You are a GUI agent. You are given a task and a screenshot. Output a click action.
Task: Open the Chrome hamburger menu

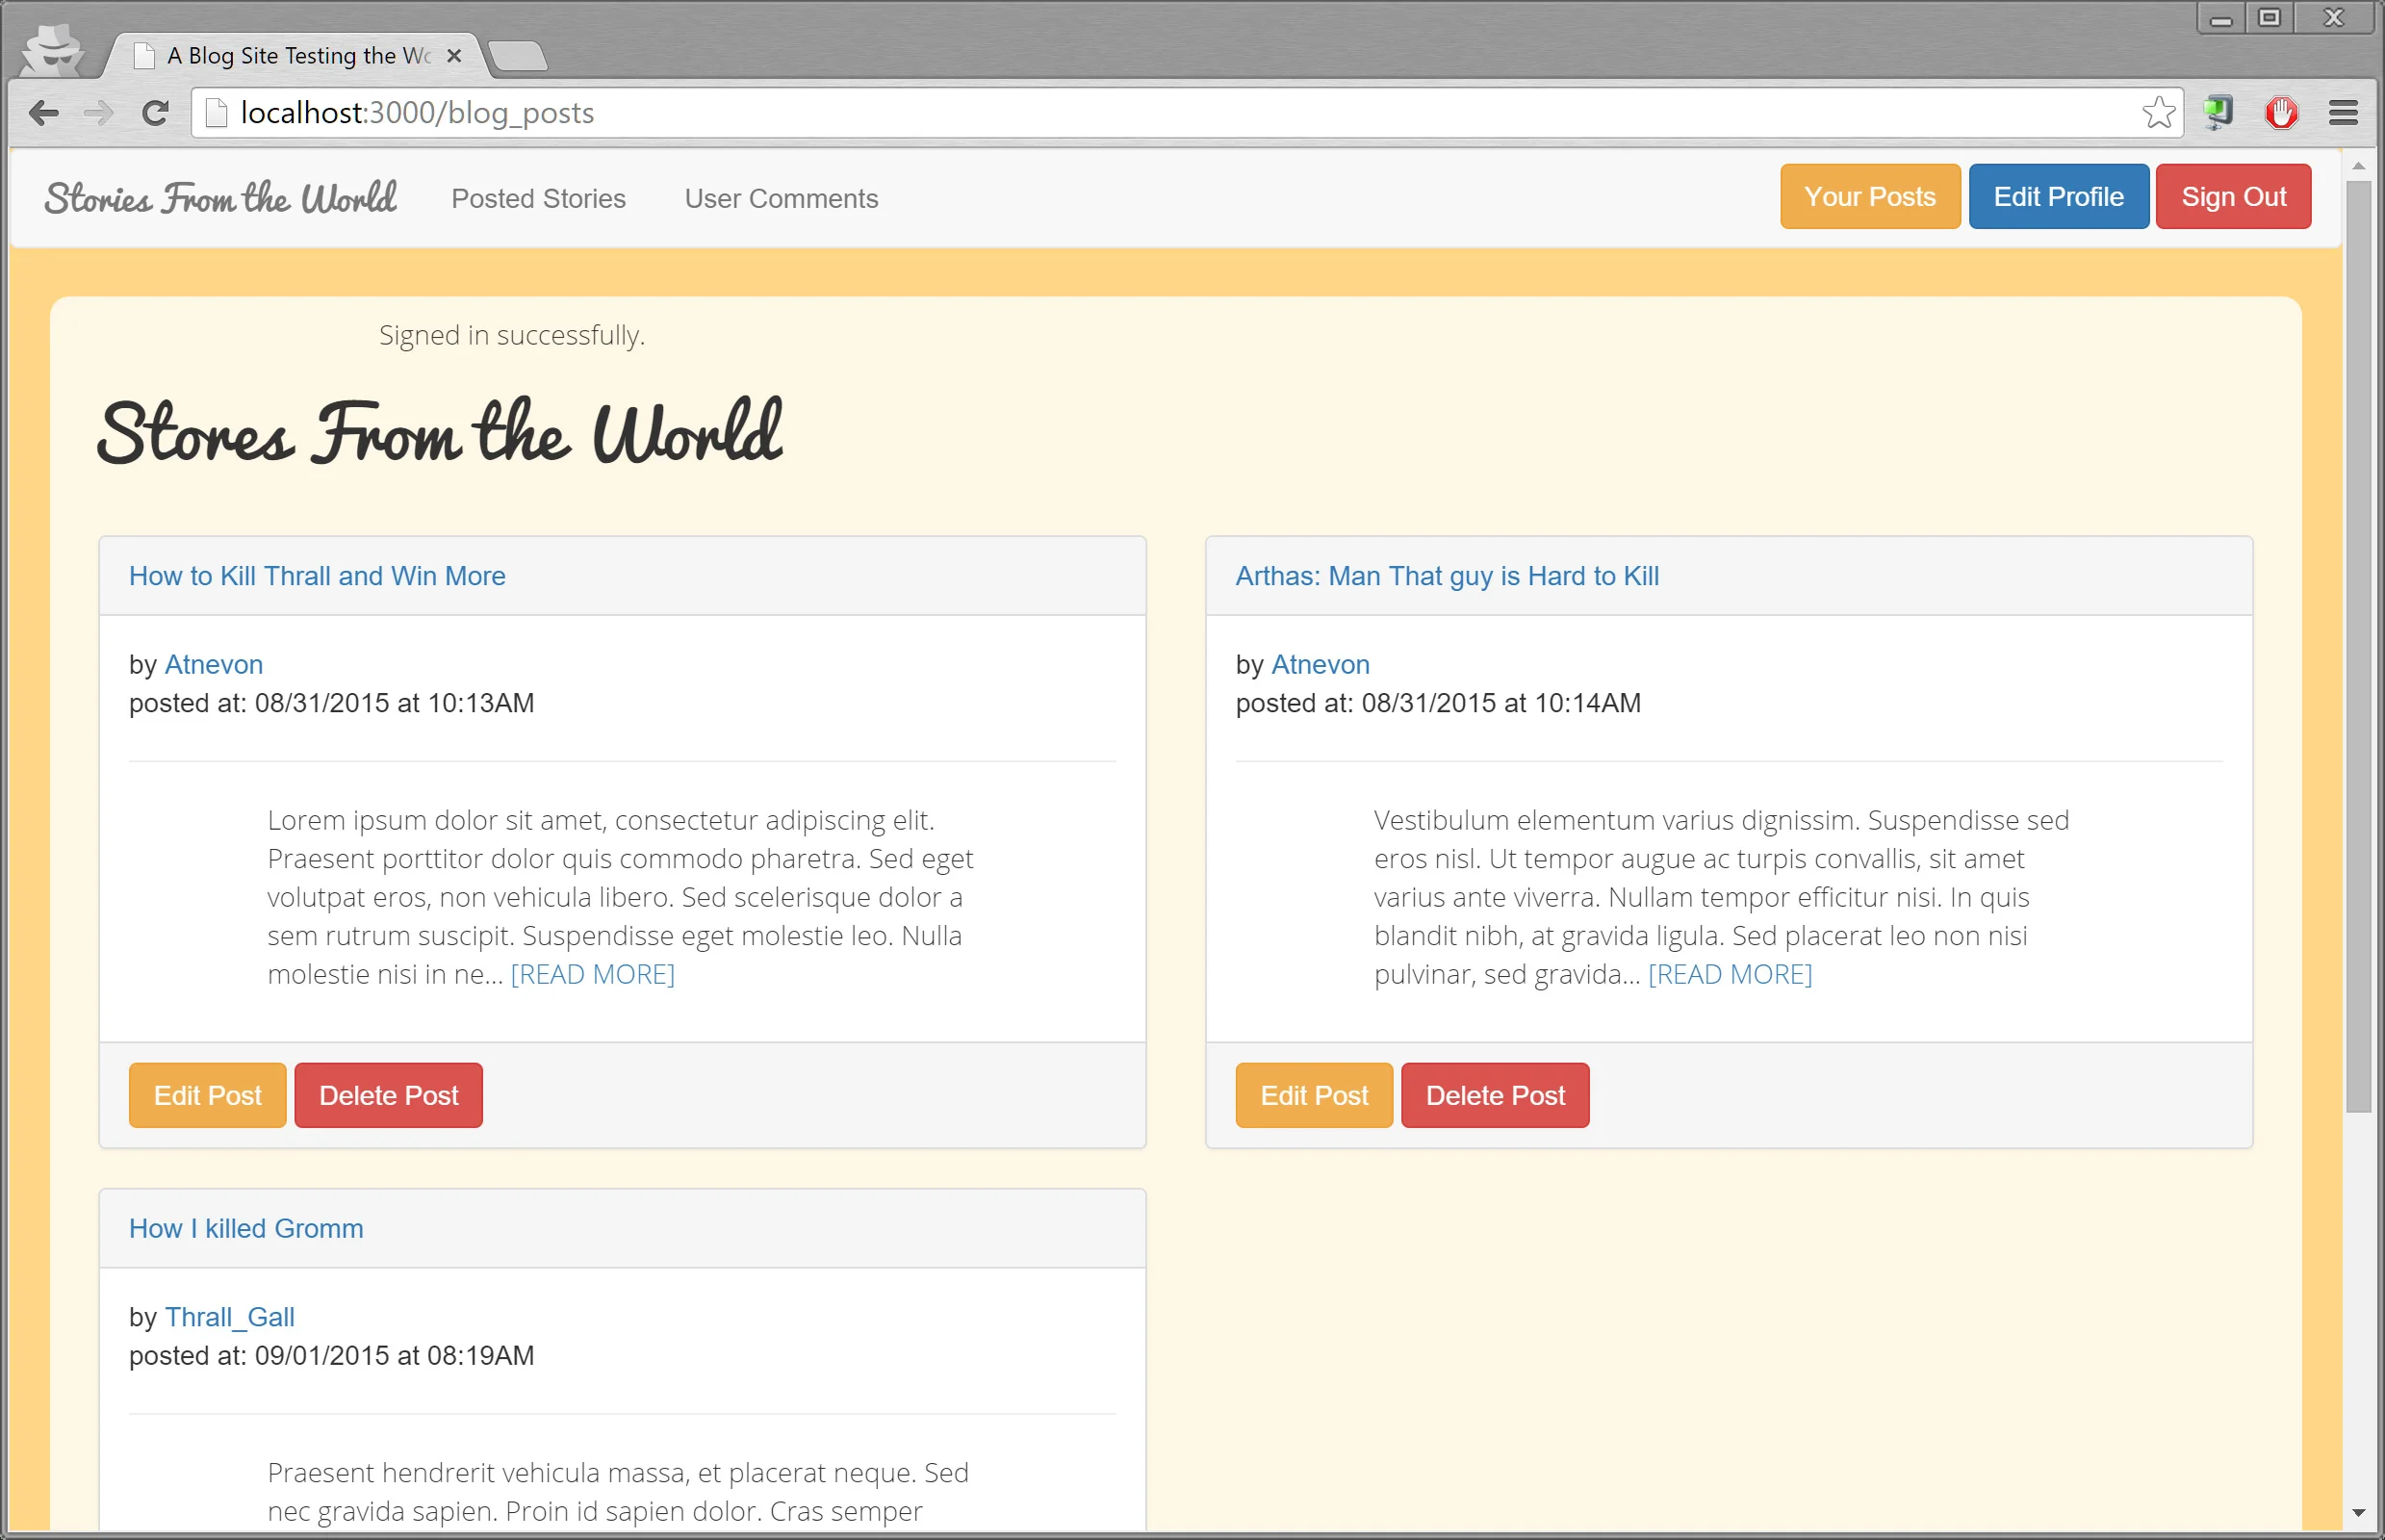click(x=2342, y=113)
